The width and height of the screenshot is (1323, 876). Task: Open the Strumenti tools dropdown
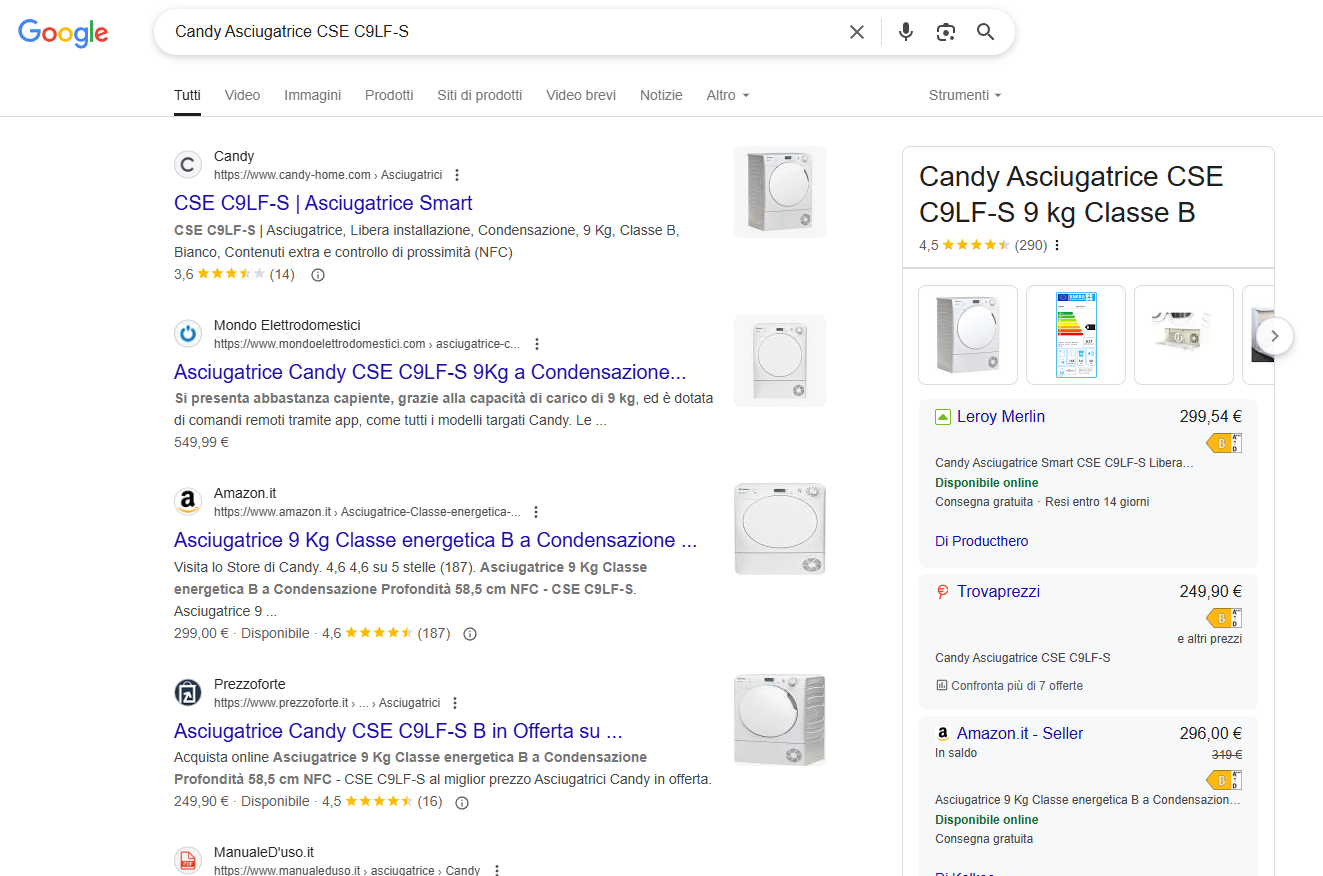(965, 95)
